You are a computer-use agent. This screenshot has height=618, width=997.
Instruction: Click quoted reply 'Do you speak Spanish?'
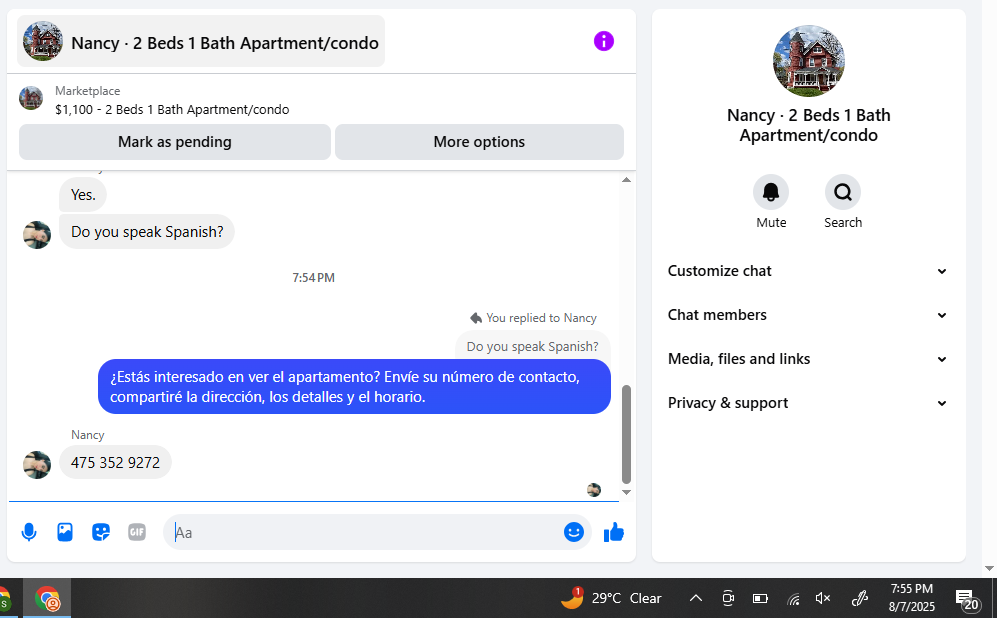[532, 346]
